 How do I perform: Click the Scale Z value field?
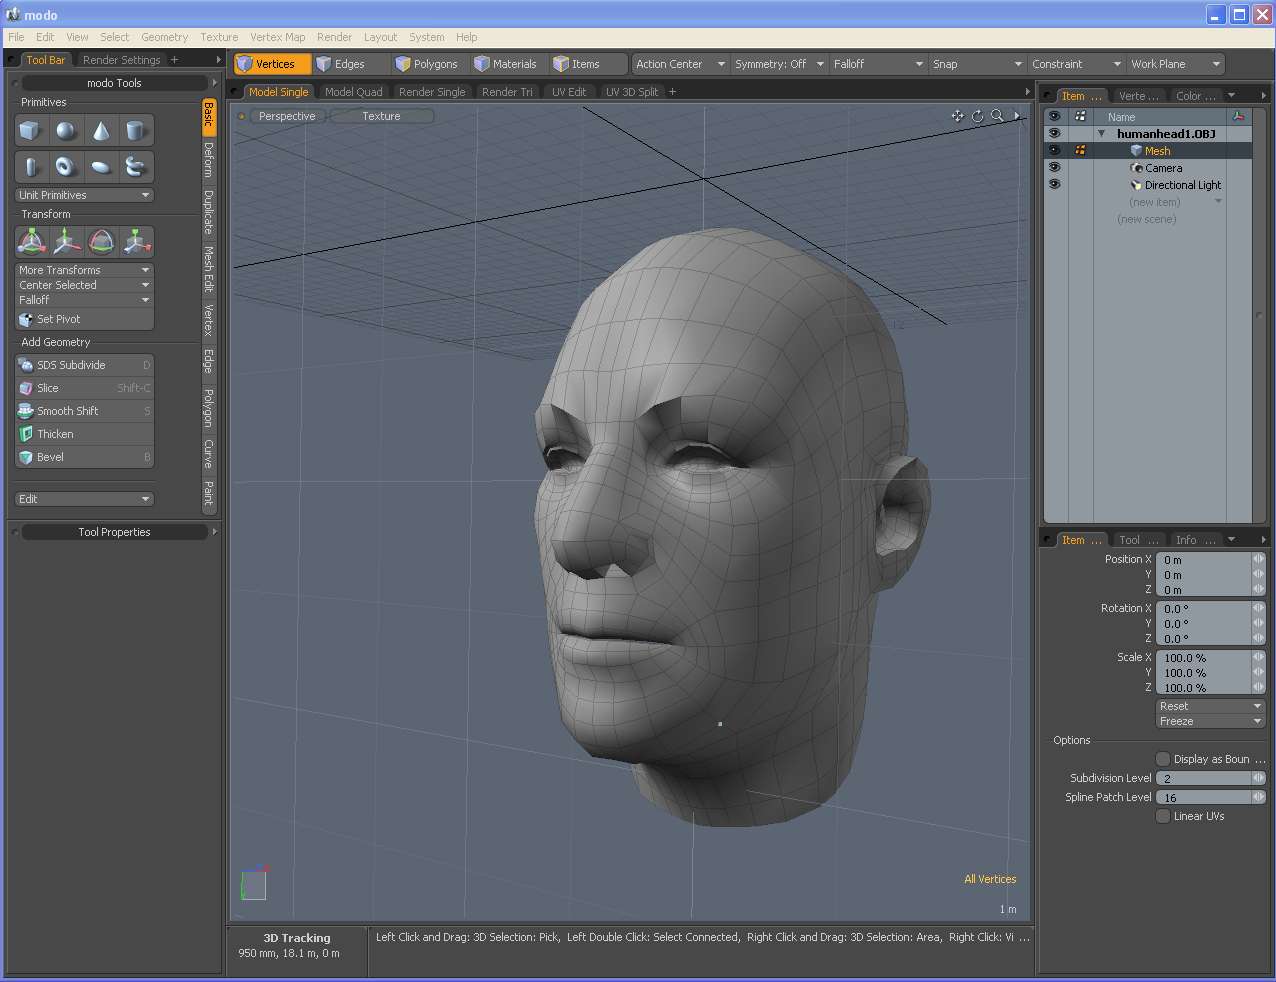click(1205, 687)
